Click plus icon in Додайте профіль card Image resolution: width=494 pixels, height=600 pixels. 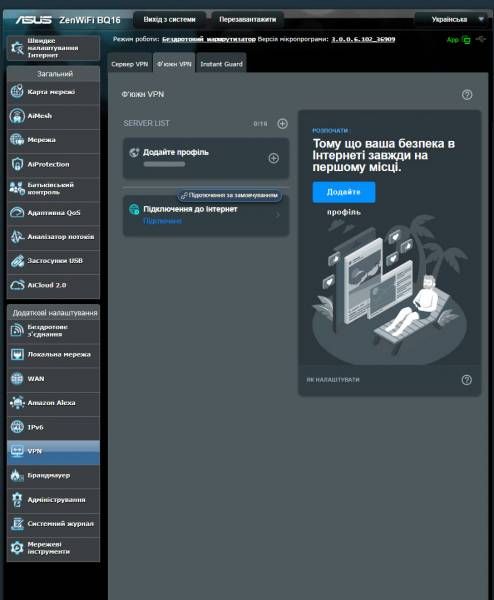pos(273,158)
